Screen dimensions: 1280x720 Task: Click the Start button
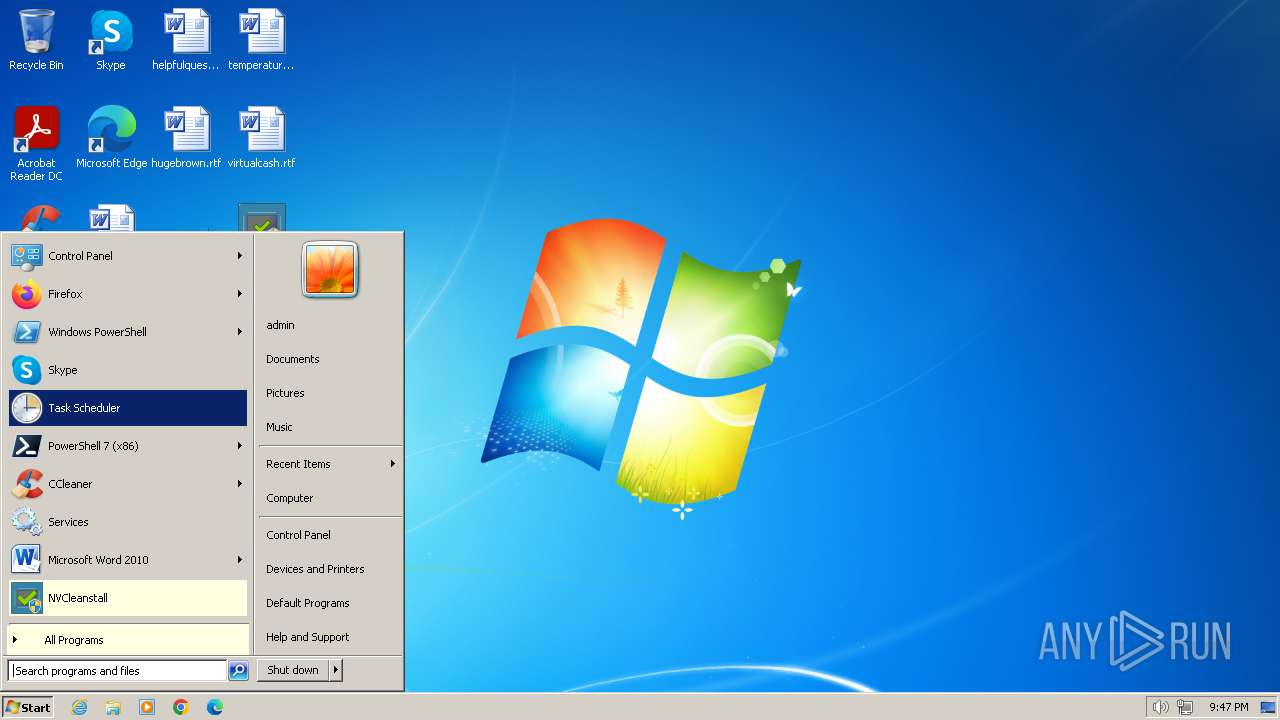coord(28,707)
